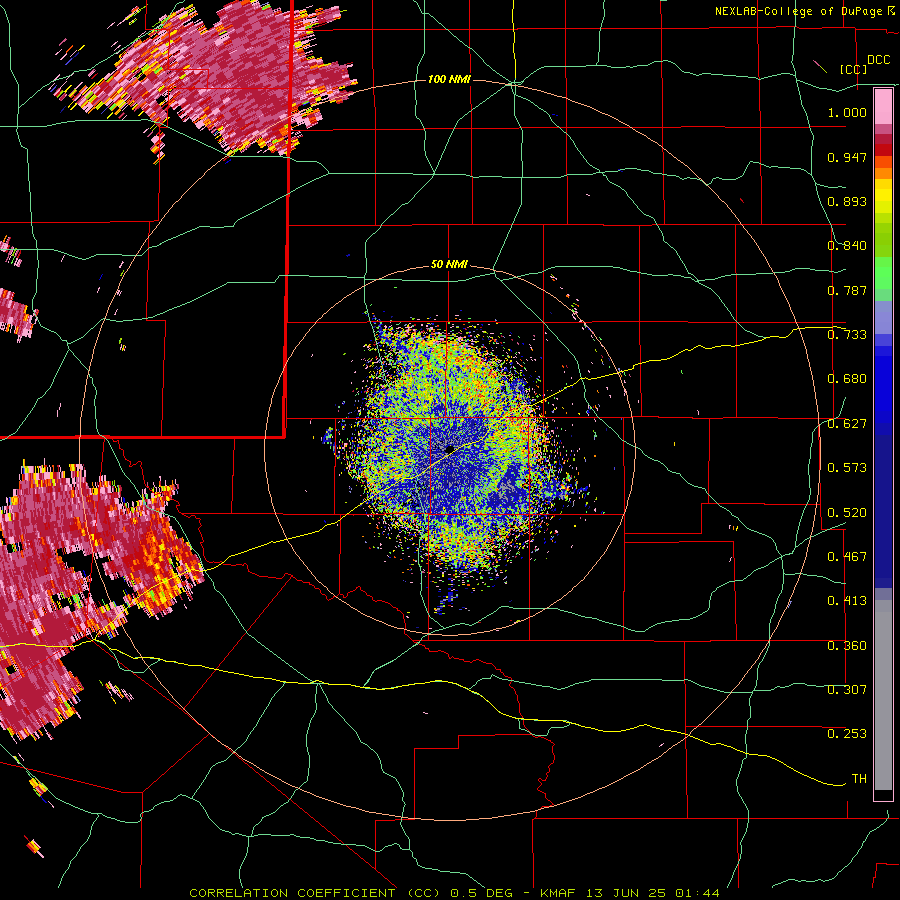Select the 0.360 scale value

pos(847,646)
